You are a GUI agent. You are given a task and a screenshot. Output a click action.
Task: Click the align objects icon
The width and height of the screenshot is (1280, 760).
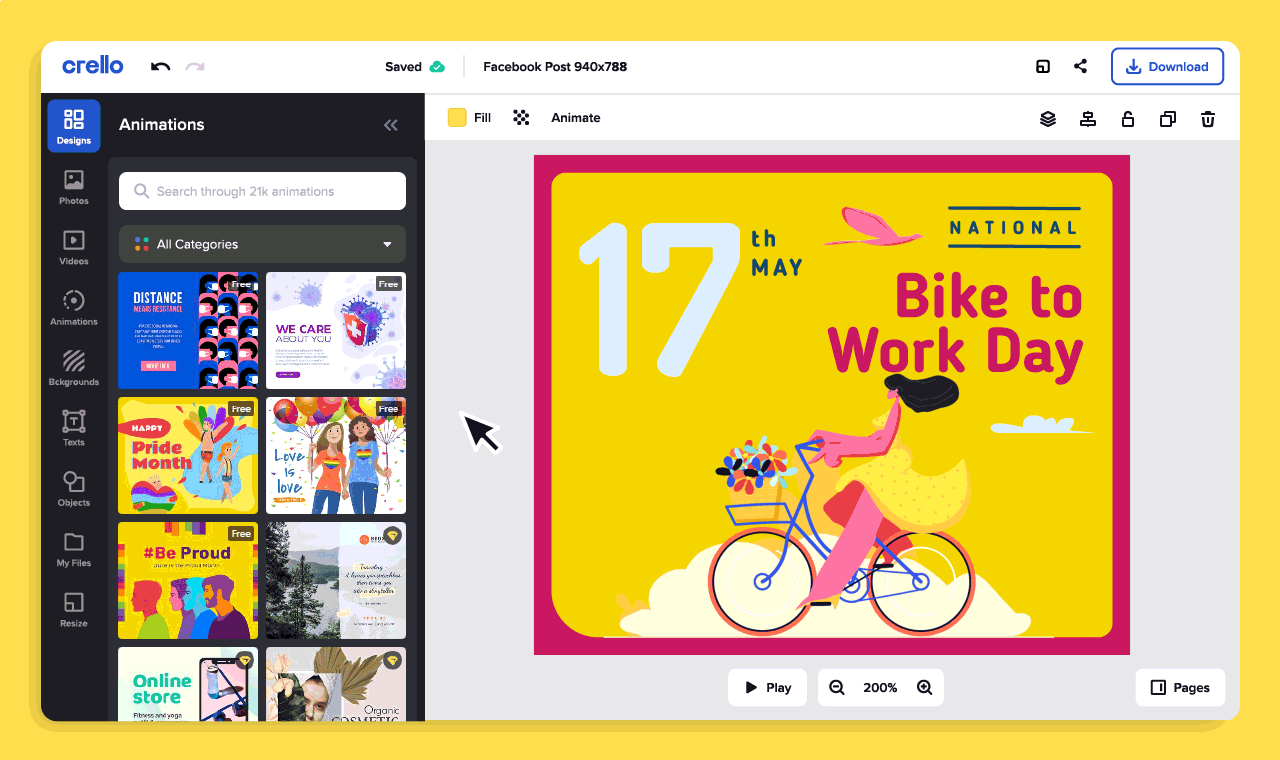1088,119
